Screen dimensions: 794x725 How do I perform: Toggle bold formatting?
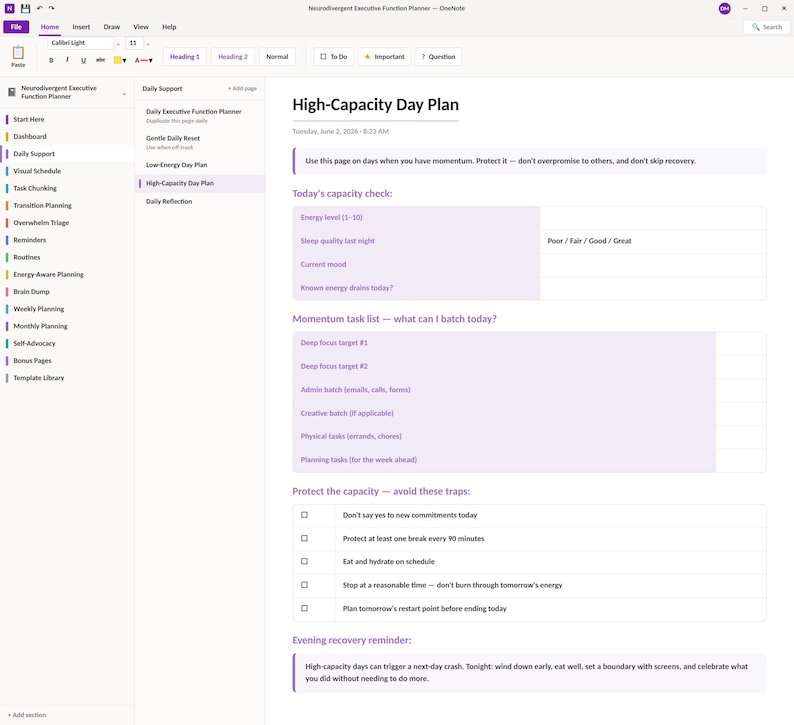(x=51, y=60)
